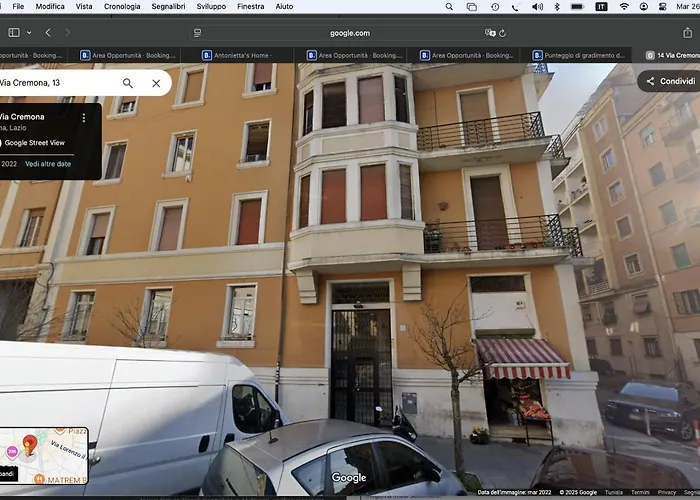Reload the current page
700x500 pixels.
tap(502, 33)
